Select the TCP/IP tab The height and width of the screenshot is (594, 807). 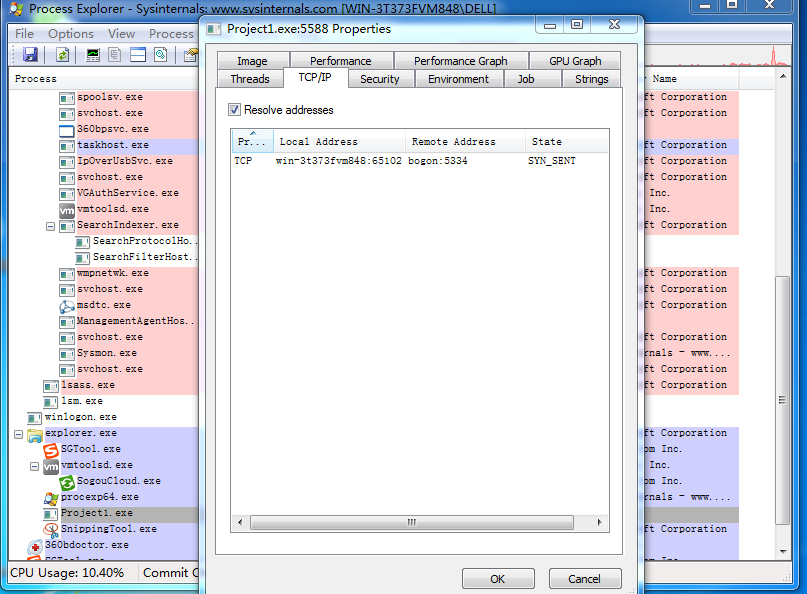pyautogui.click(x=315, y=77)
